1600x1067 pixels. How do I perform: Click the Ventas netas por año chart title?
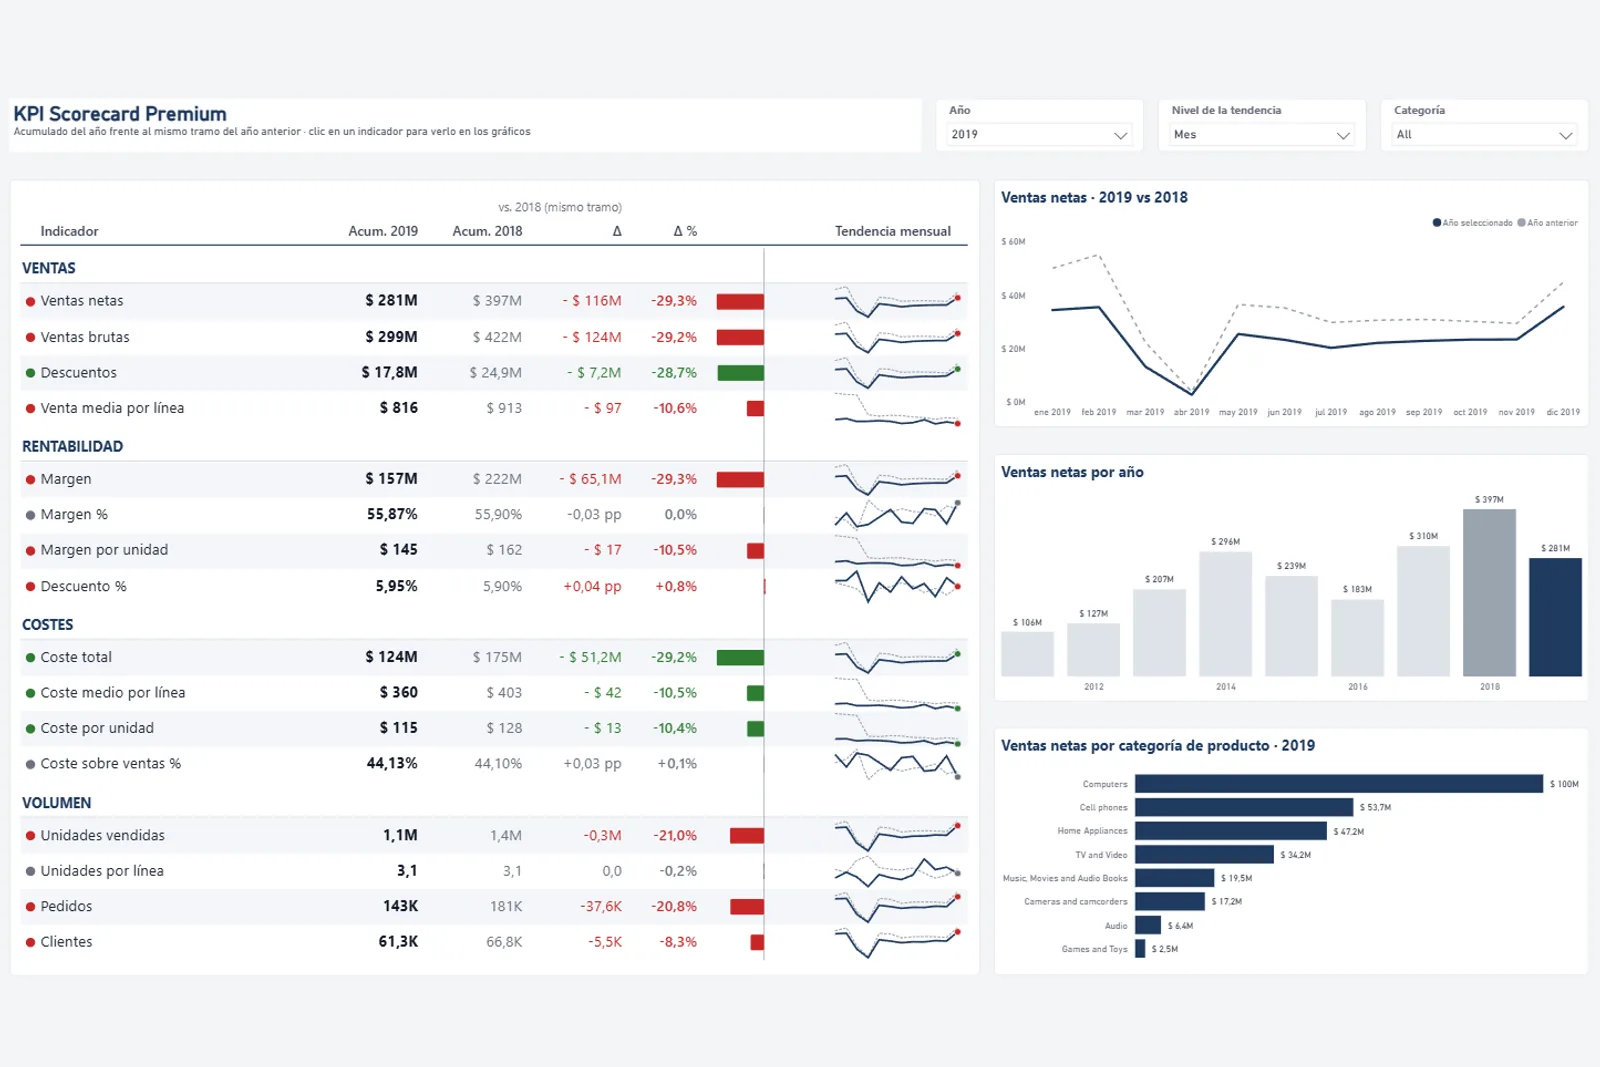coord(1072,472)
